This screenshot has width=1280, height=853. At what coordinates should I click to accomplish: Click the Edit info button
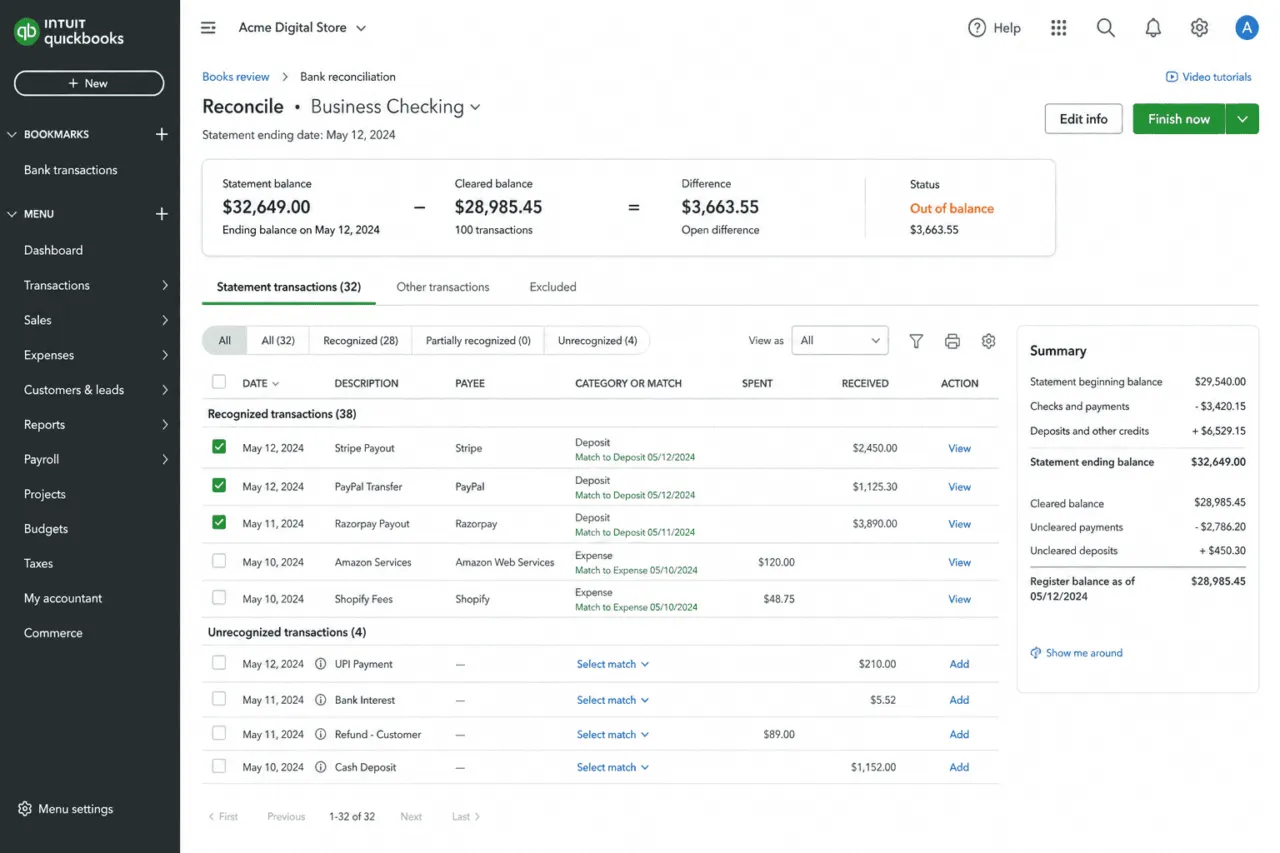pos(1083,119)
